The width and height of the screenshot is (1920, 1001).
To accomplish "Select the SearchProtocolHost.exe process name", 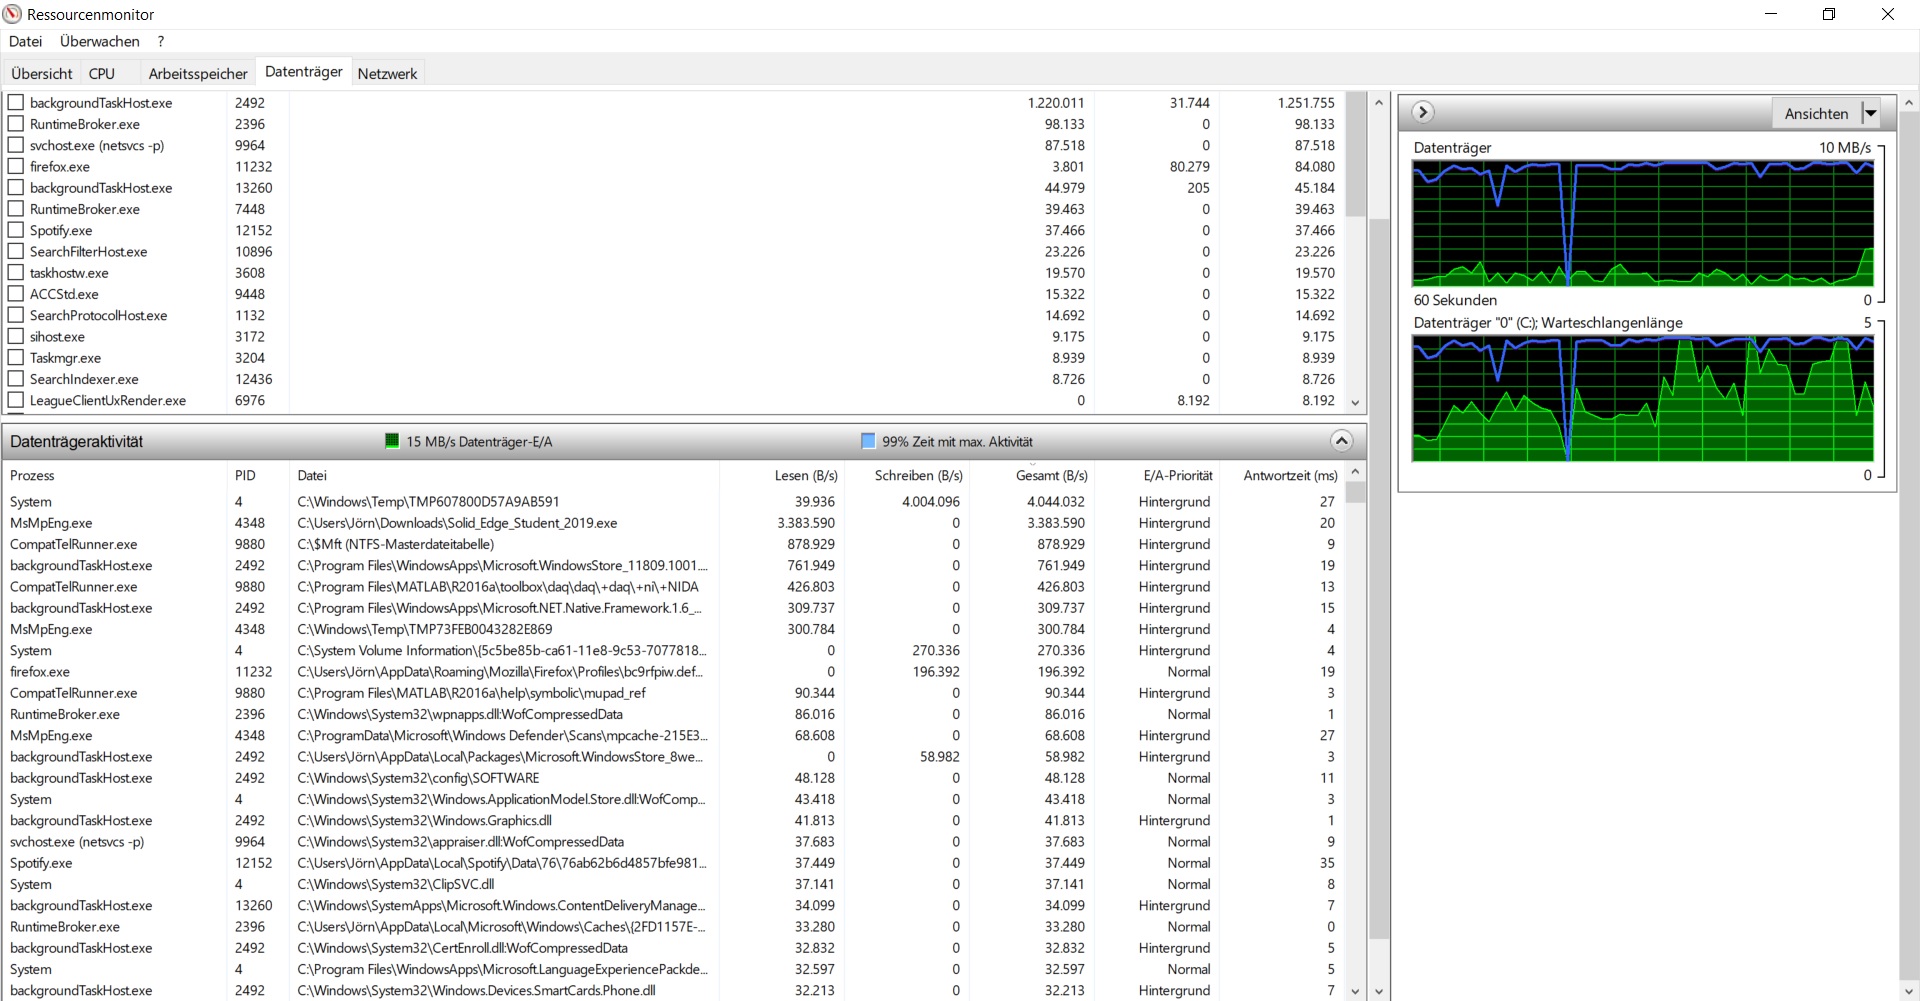I will tap(98, 315).
